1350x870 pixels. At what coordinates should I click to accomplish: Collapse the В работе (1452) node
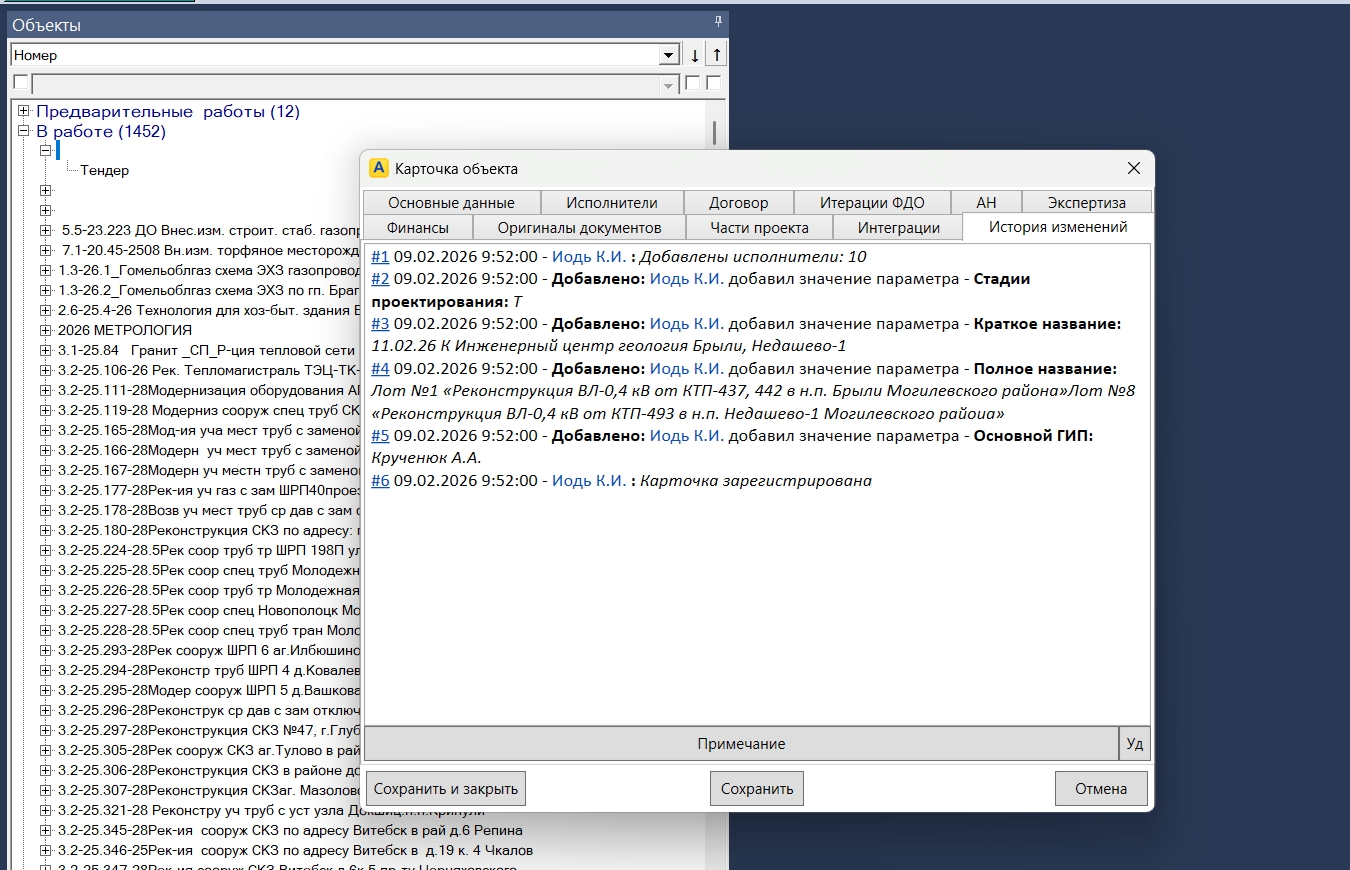coord(24,131)
